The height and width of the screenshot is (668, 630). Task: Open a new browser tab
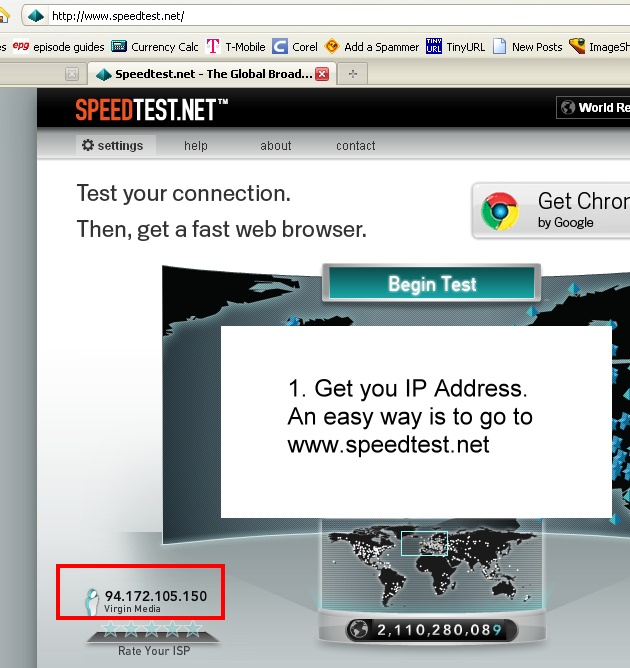coord(353,74)
